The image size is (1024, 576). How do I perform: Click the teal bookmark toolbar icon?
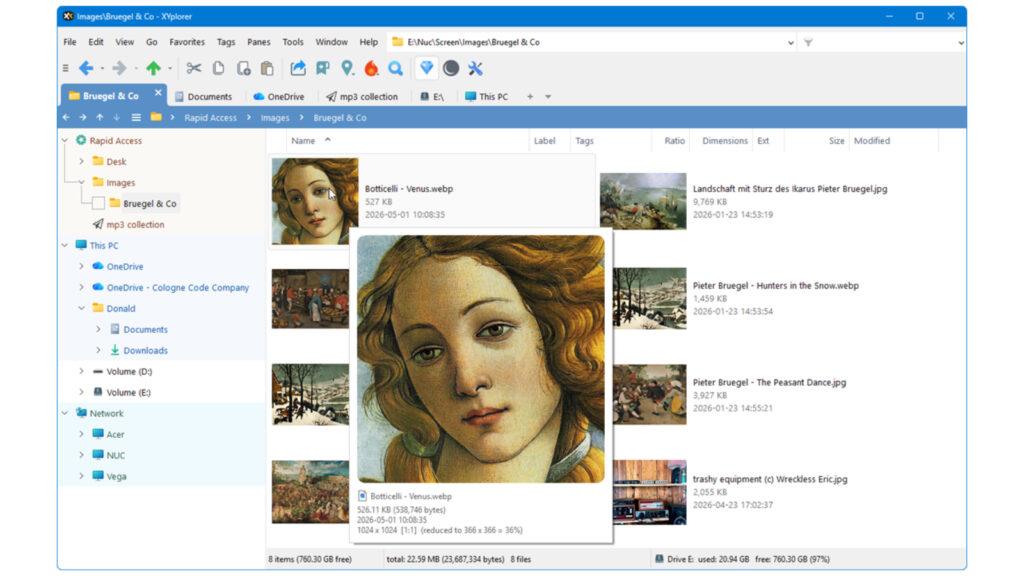coord(323,68)
